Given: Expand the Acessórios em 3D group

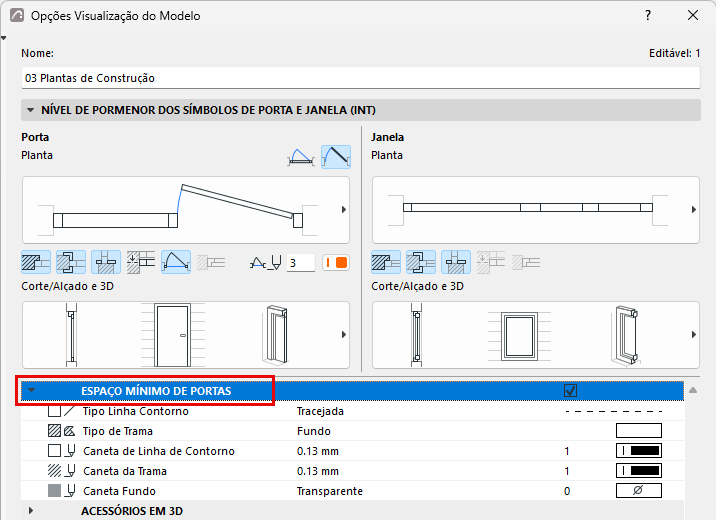Looking at the screenshot, I should pyautogui.click(x=31, y=510).
